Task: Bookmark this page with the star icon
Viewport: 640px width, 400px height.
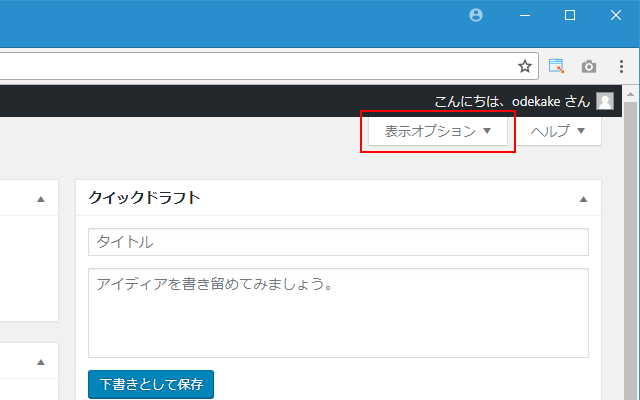Action: pyautogui.click(x=525, y=66)
